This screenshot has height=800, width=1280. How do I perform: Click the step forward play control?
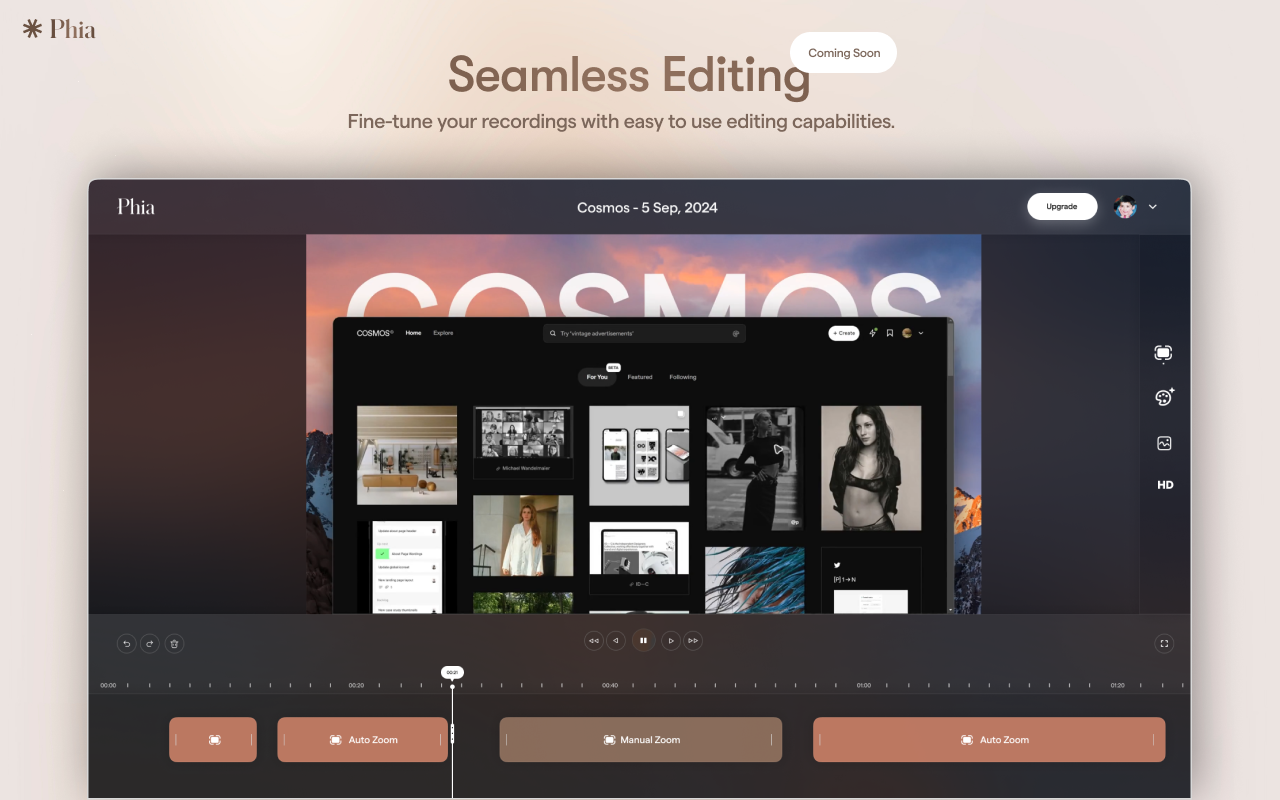671,640
